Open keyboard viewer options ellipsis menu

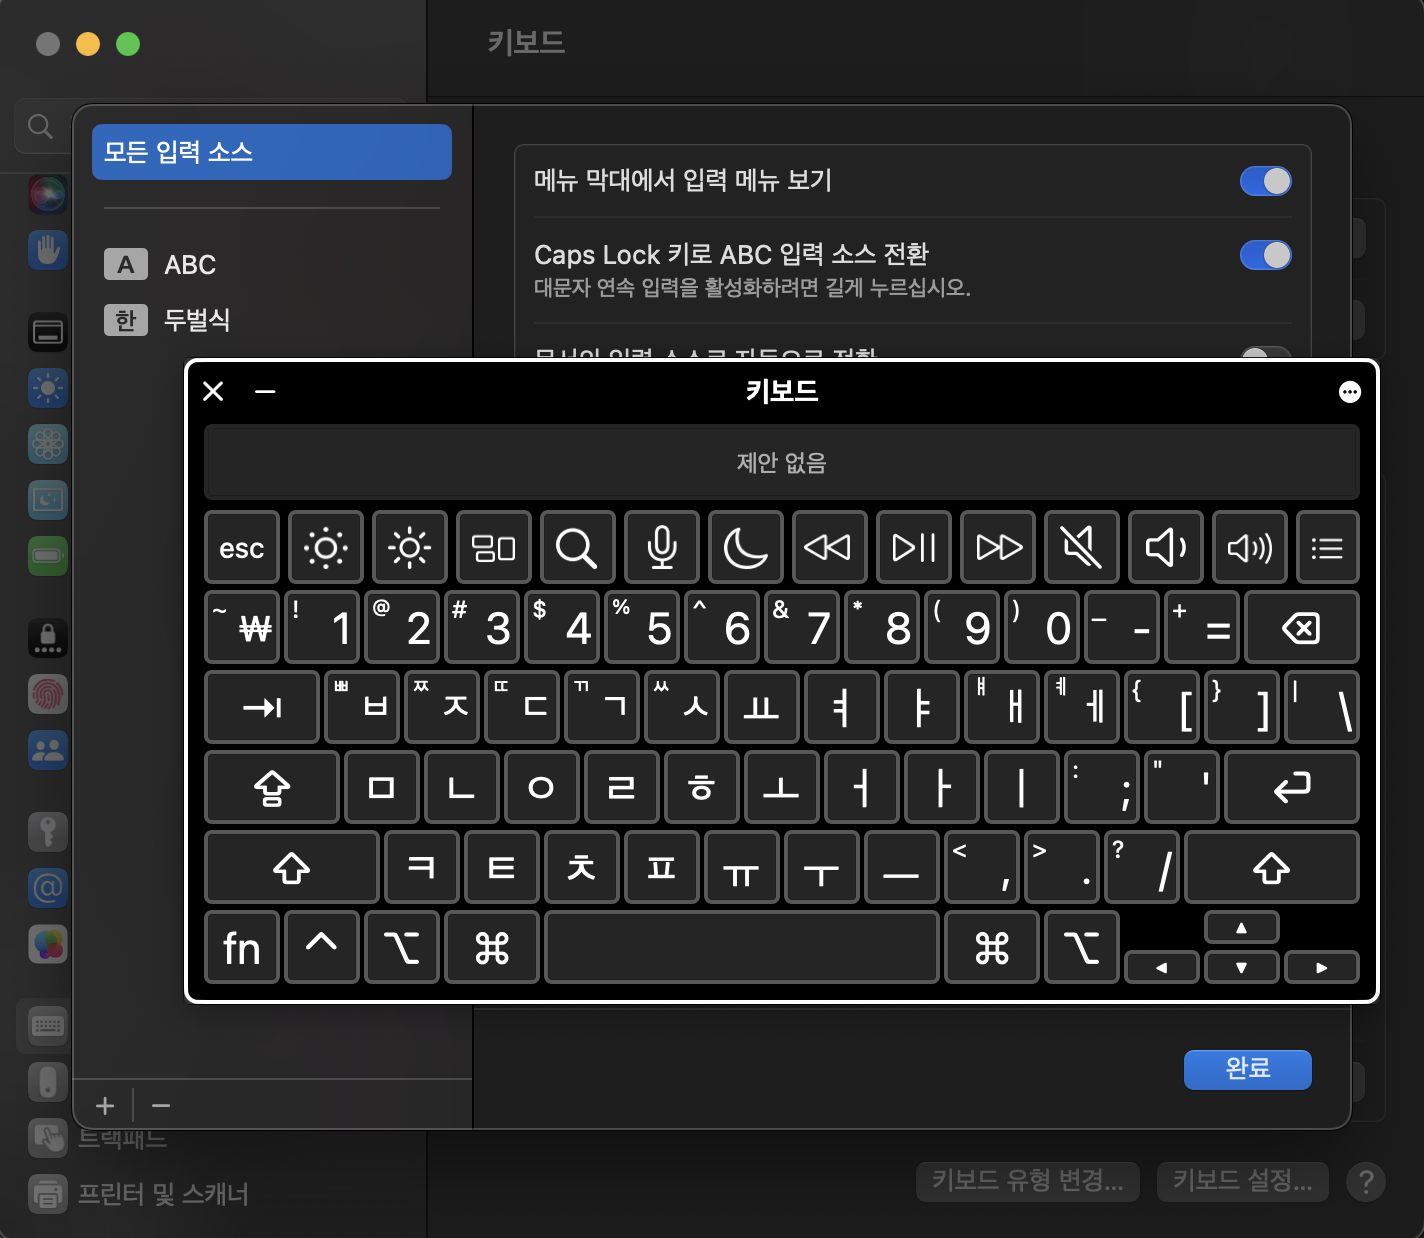click(x=1350, y=392)
